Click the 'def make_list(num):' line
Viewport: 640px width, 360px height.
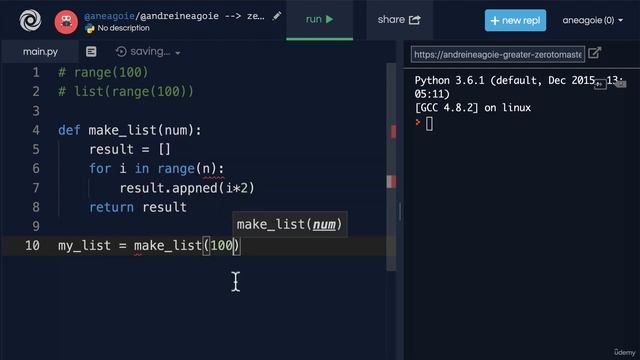pyautogui.click(x=129, y=130)
